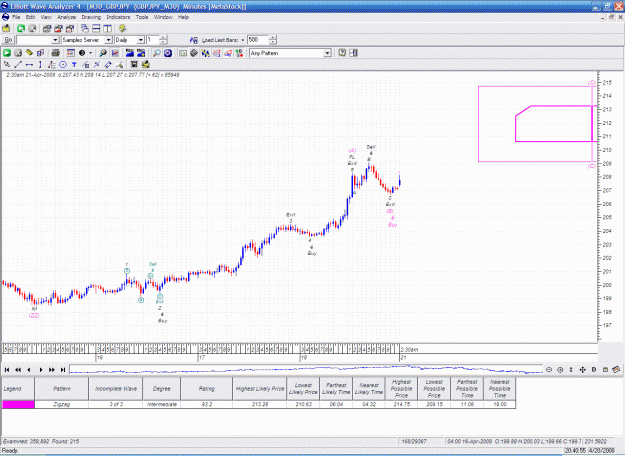625x456 pixels.
Task: Select the circle drawing tool
Action: (63, 65)
